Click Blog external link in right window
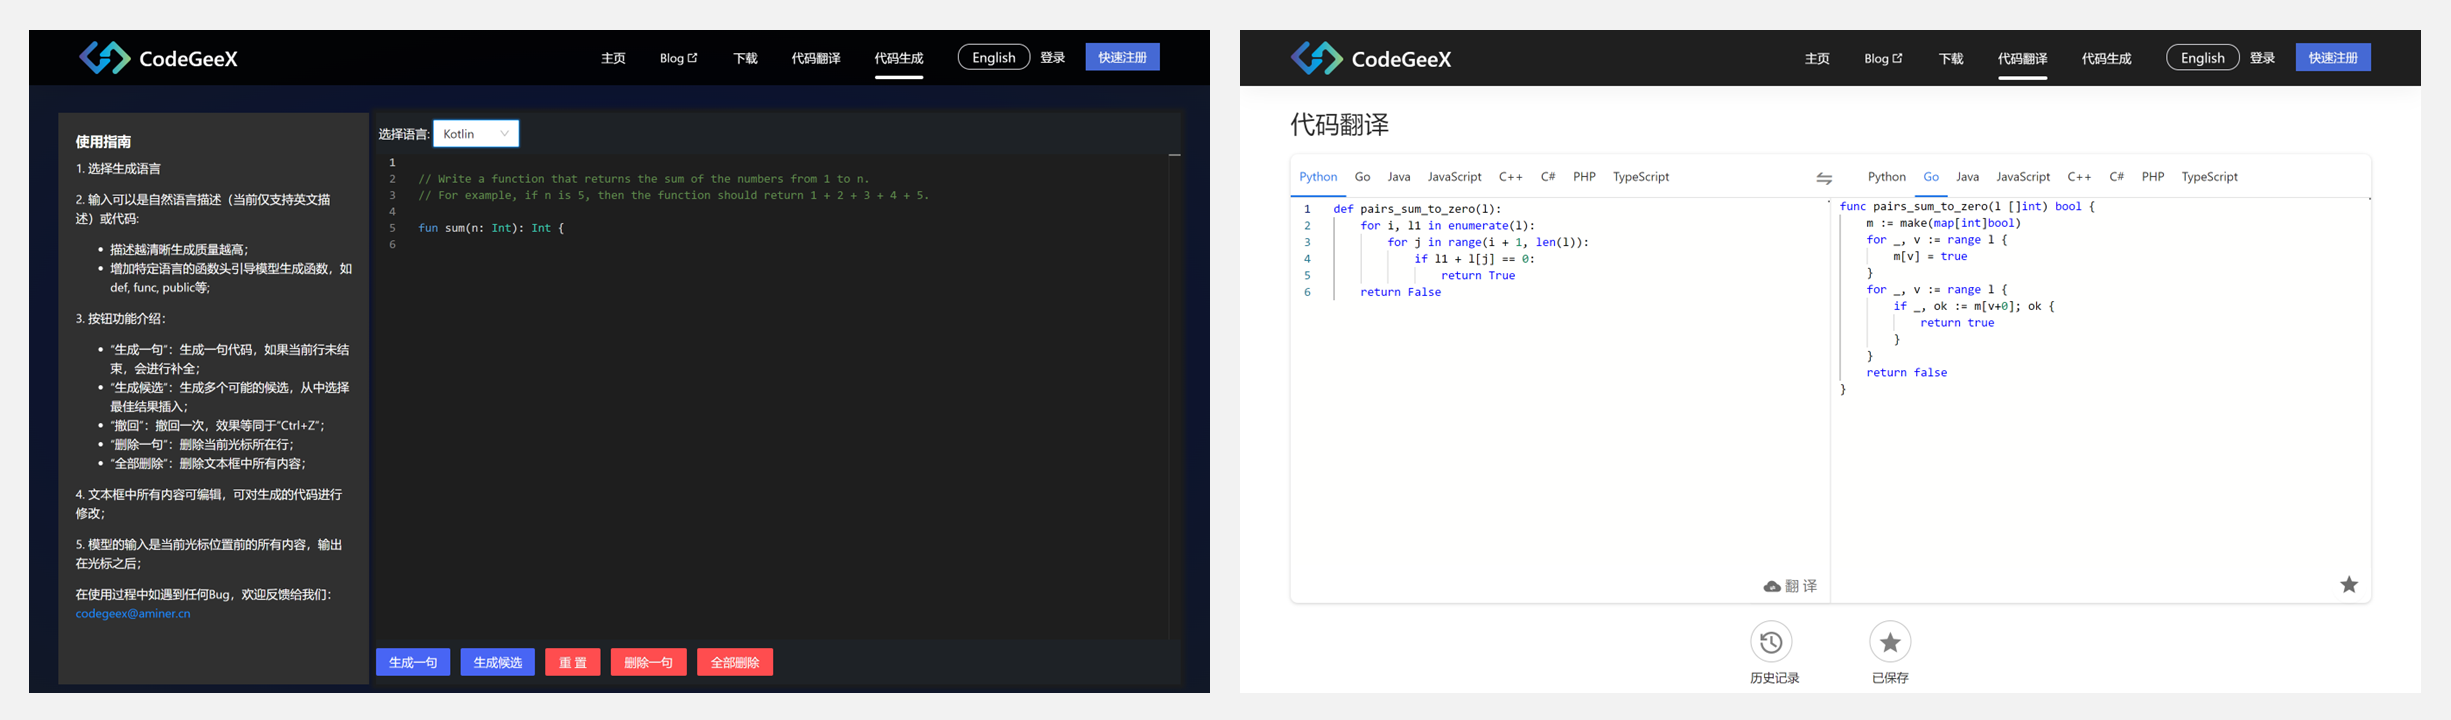The image size is (2451, 720). [x=1883, y=58]
